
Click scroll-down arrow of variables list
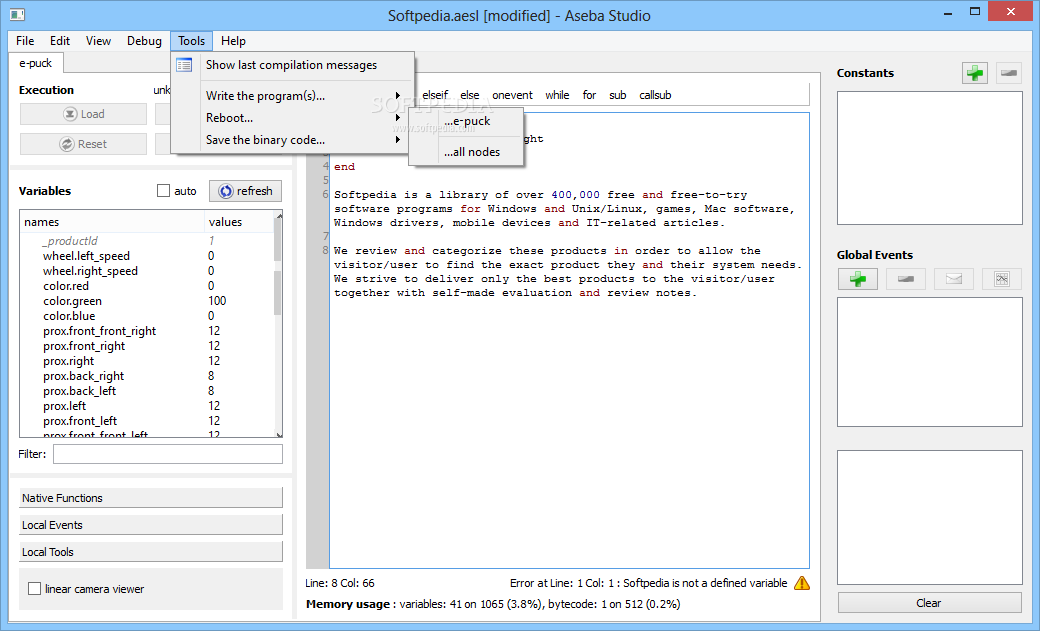point(279,435)
